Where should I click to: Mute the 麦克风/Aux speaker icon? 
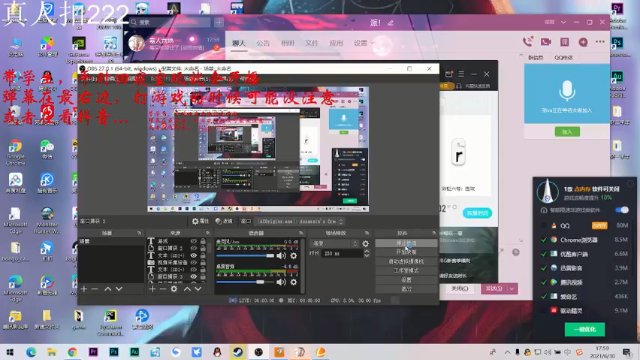(281, 256)
